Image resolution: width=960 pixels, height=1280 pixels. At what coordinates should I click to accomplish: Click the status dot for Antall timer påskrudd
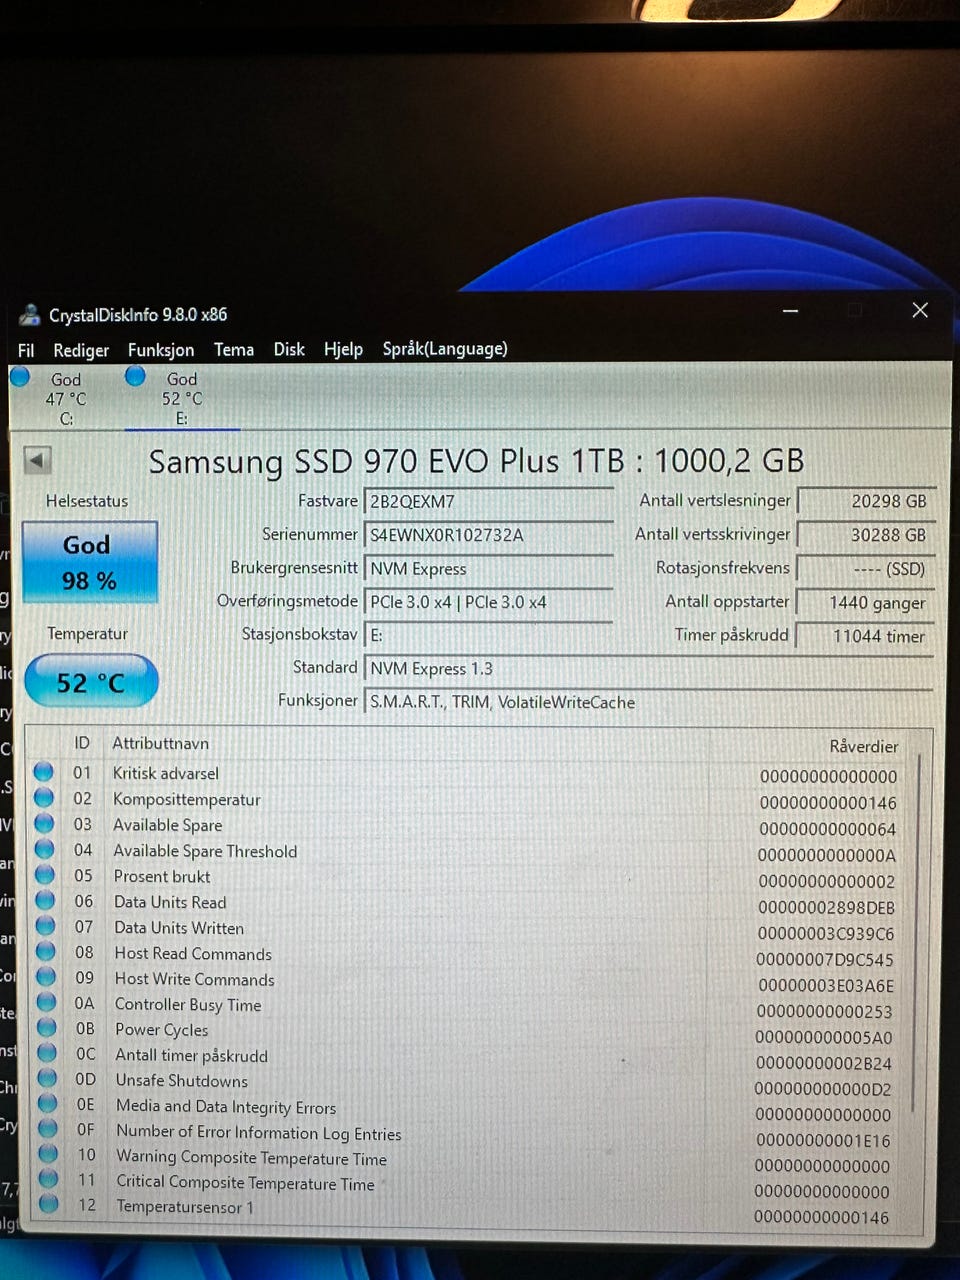coord(47,1053)
